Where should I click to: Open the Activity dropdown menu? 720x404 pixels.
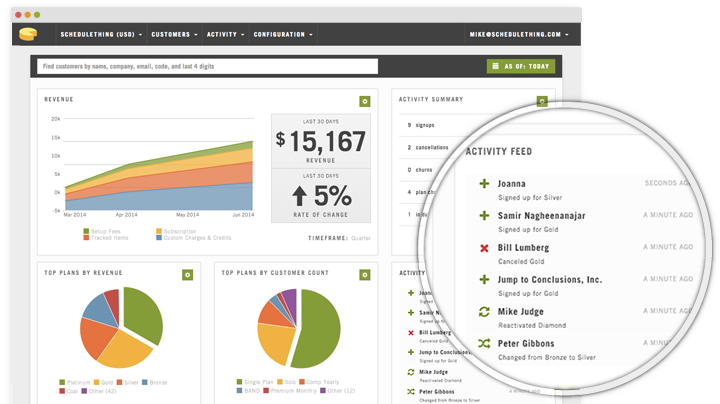225,34
